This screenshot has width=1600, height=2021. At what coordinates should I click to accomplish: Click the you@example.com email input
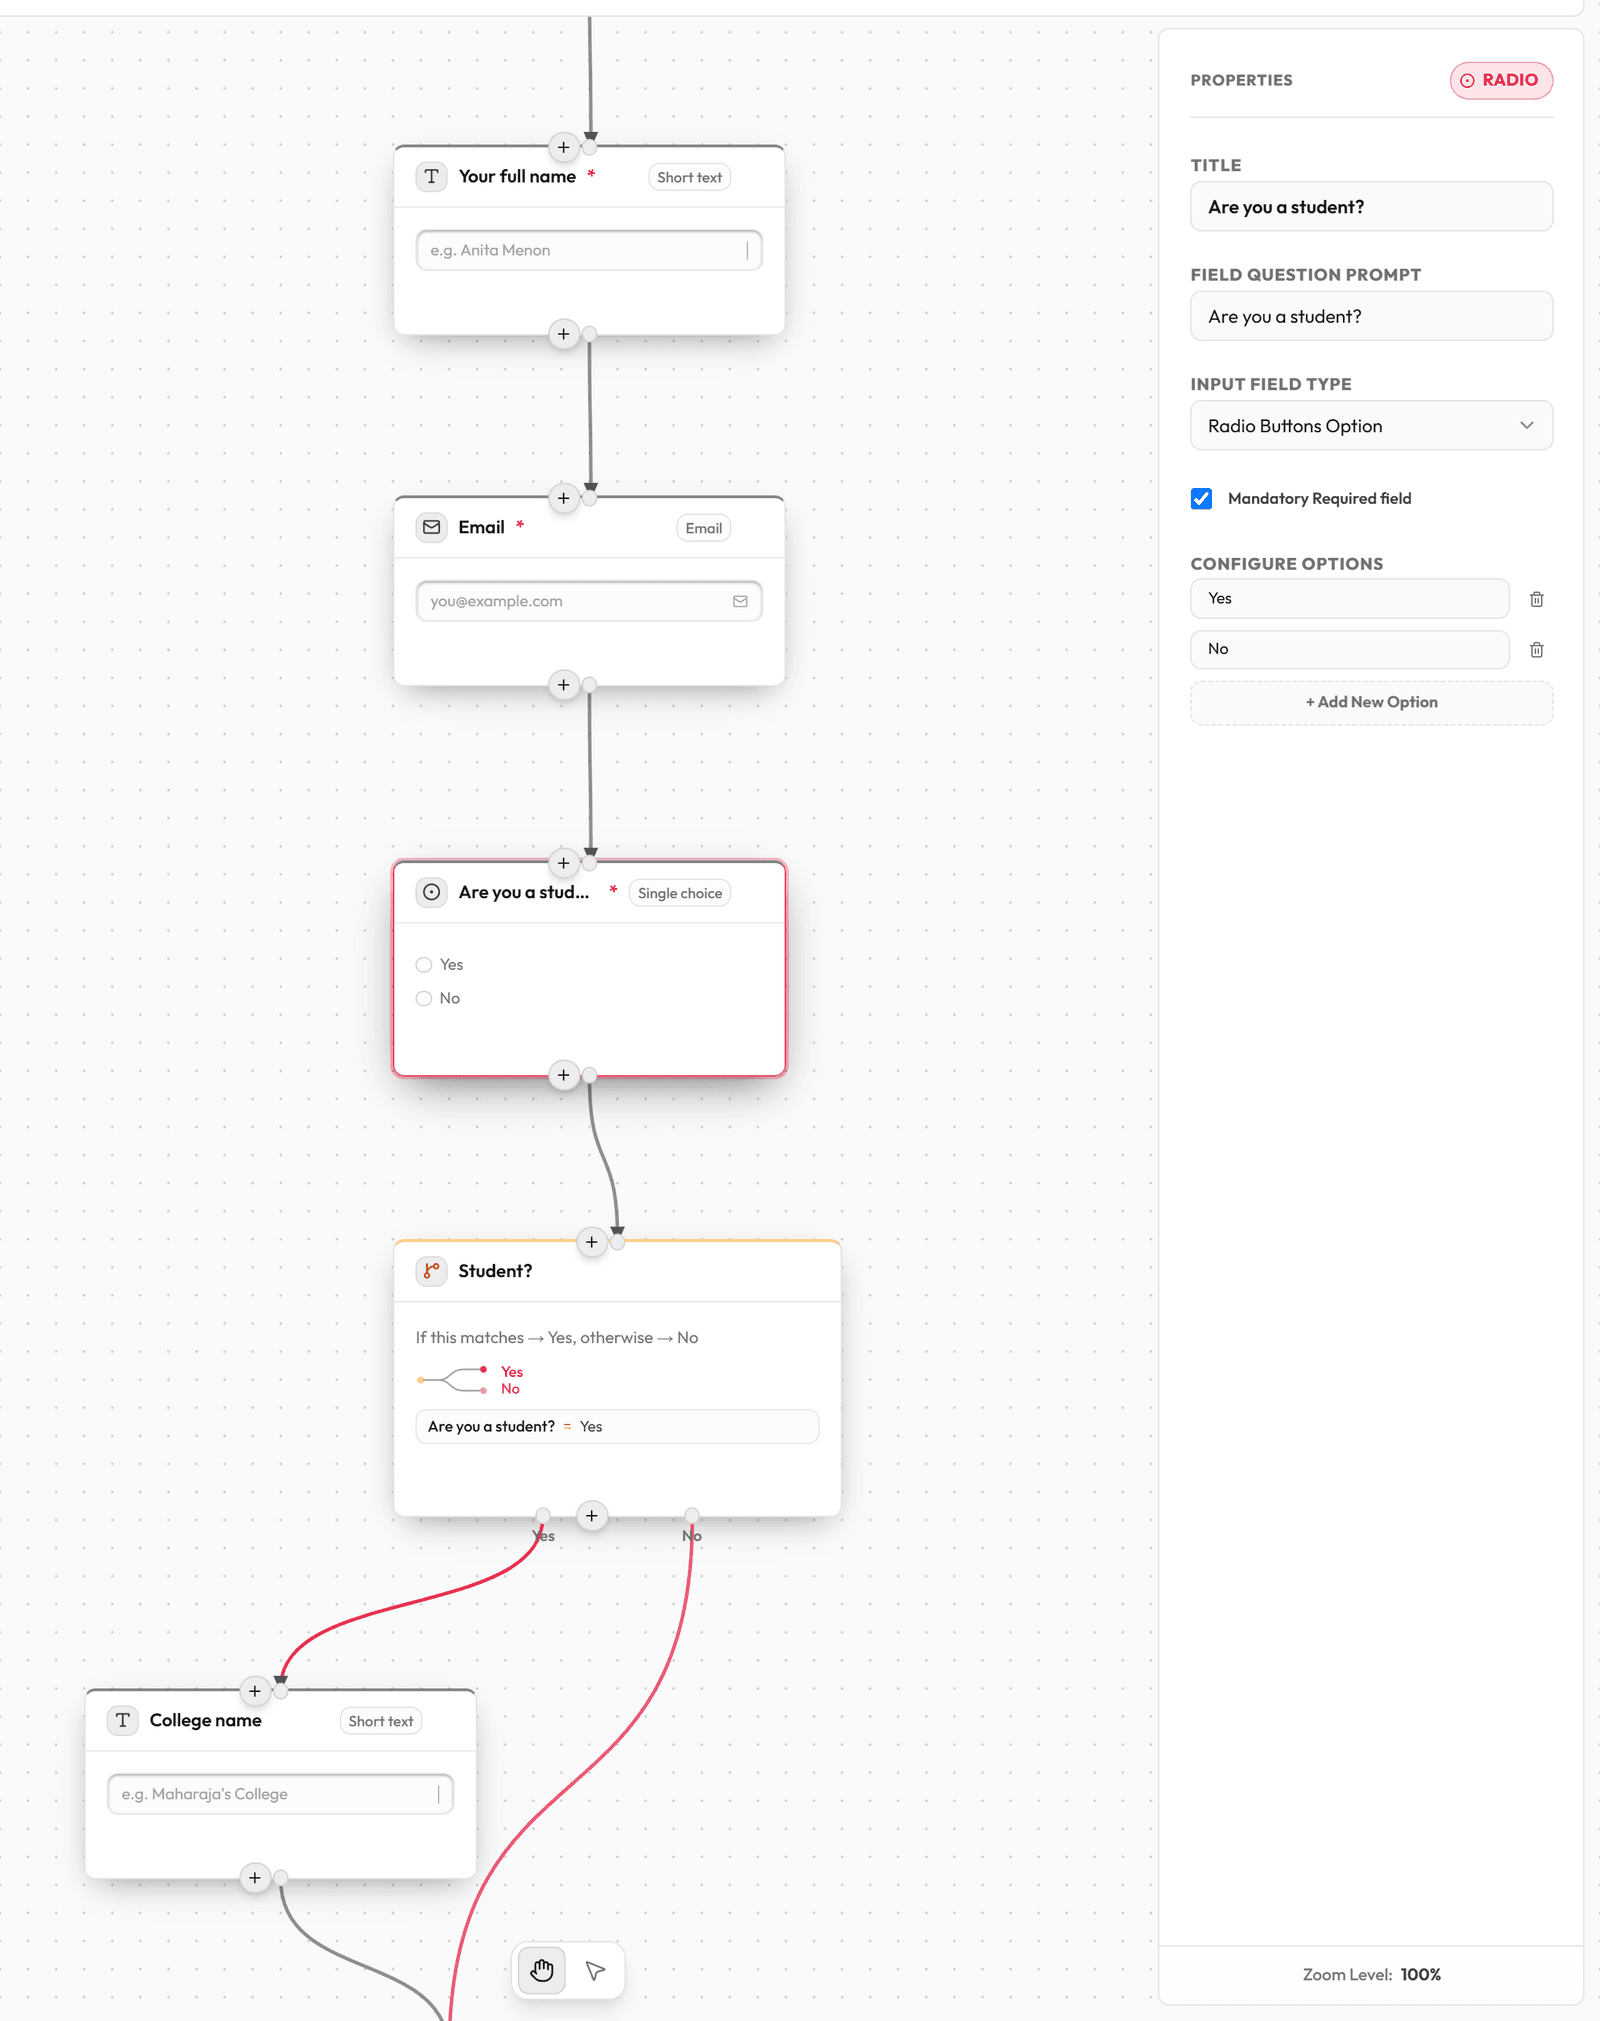click(589, 601)
